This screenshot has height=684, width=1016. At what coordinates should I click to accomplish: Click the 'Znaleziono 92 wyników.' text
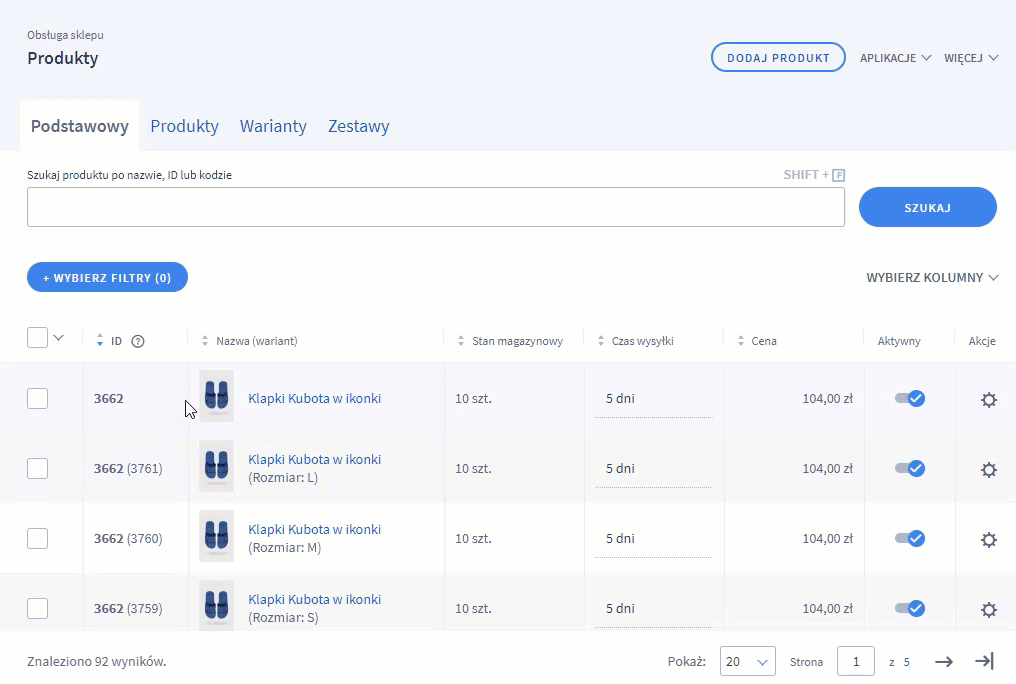click(x=97, y=661)
